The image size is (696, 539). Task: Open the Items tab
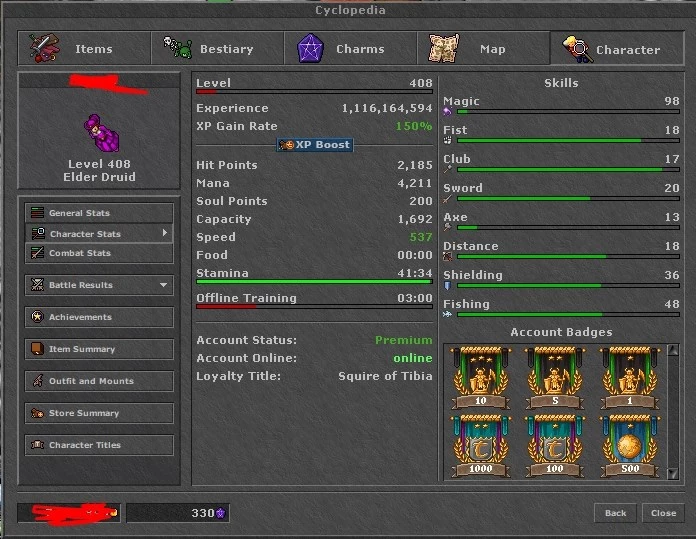point(84,48)
